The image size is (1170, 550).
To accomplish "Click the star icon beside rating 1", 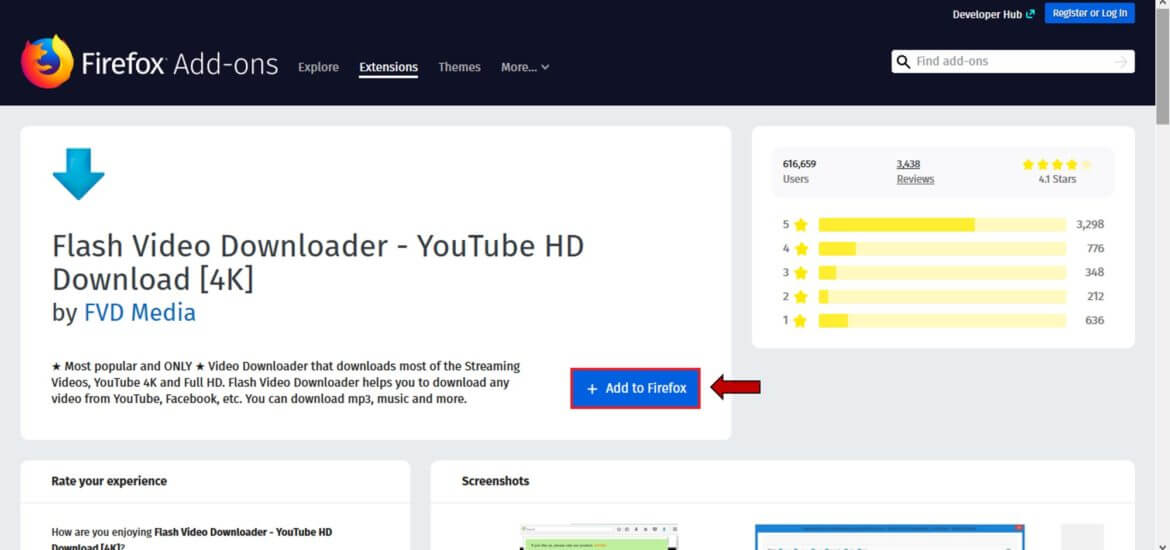I will point(801,321).
